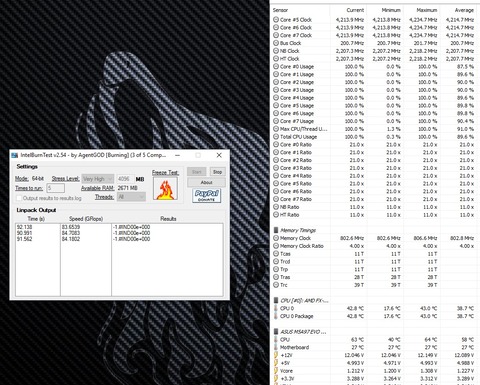
Task: Click the PayPal Donate button
Action: [206, 196]
